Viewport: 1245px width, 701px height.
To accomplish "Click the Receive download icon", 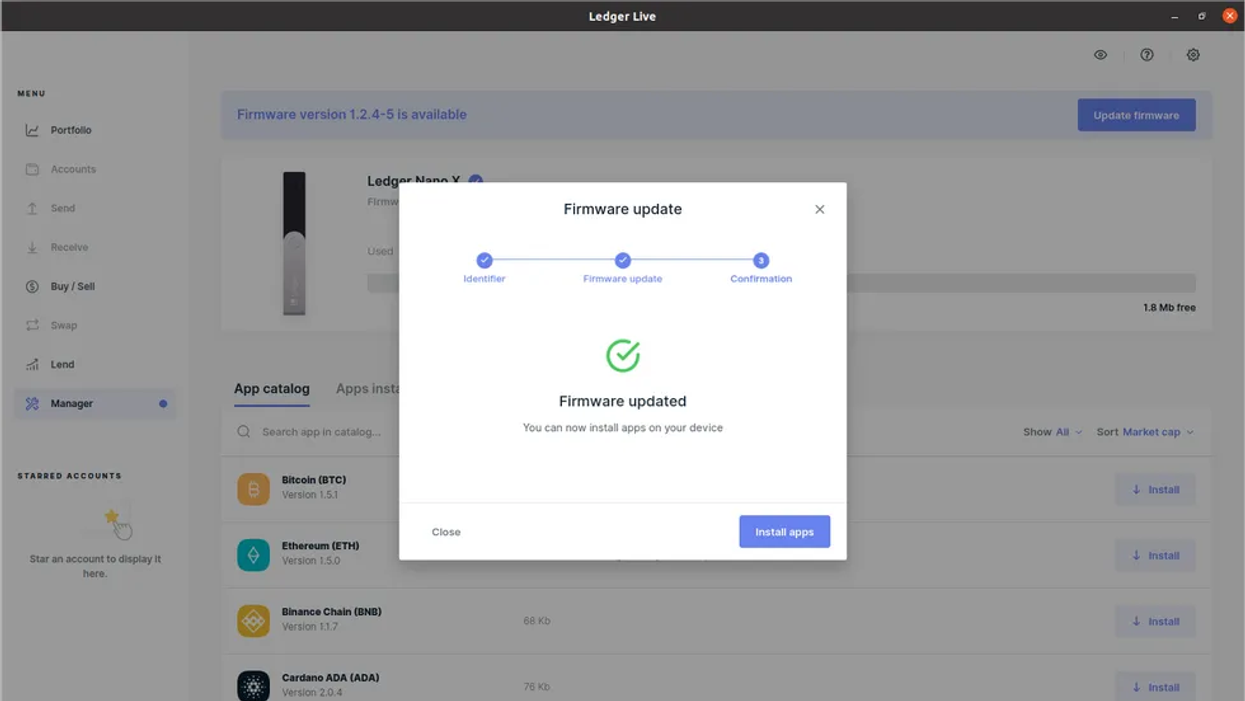I will coord(32,247).
